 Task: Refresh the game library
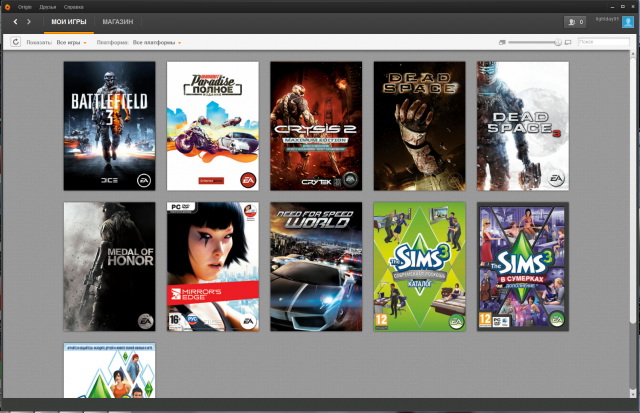16,42
